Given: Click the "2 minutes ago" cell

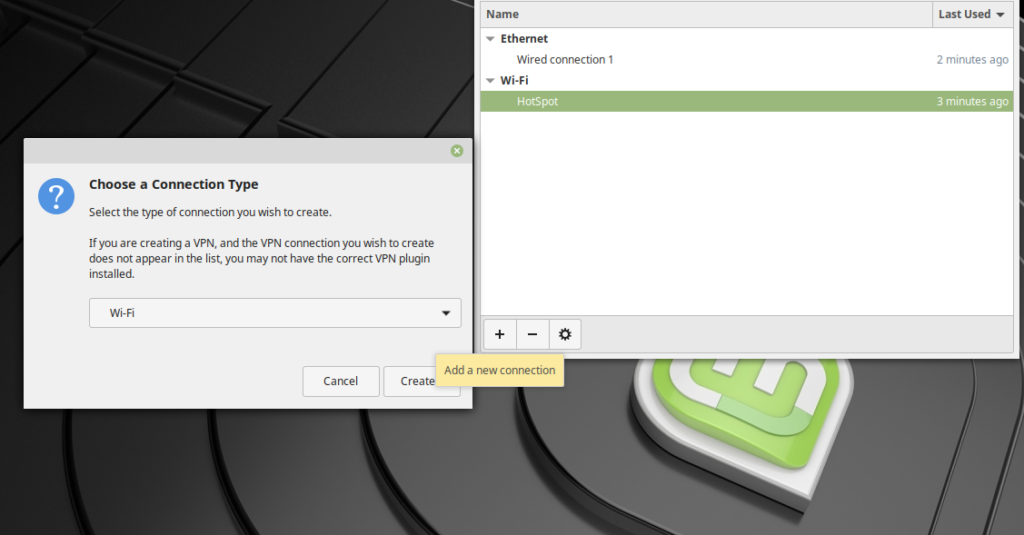Looking at the screenshot, I should [x=972, y=59].
